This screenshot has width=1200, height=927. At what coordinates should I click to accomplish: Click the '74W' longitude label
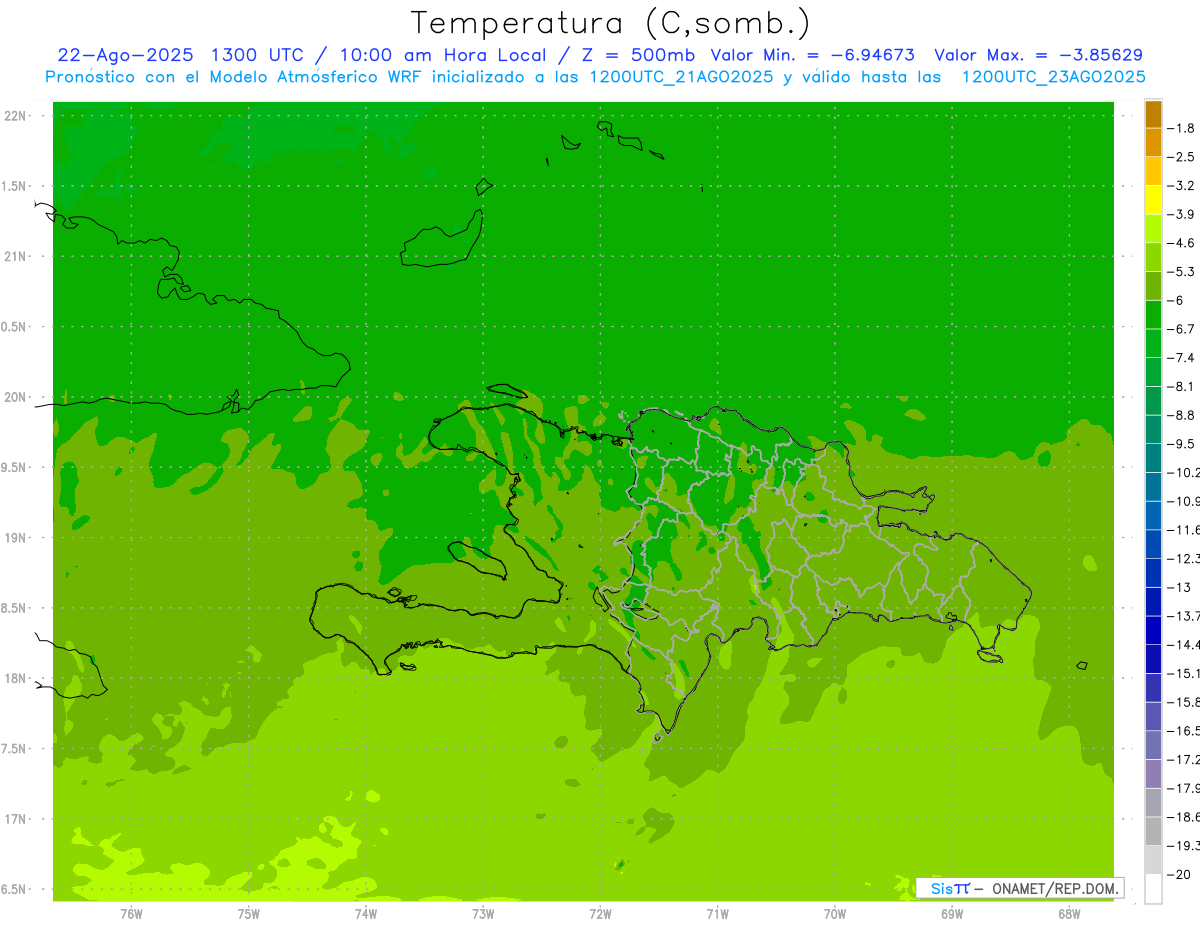[366, 914]
